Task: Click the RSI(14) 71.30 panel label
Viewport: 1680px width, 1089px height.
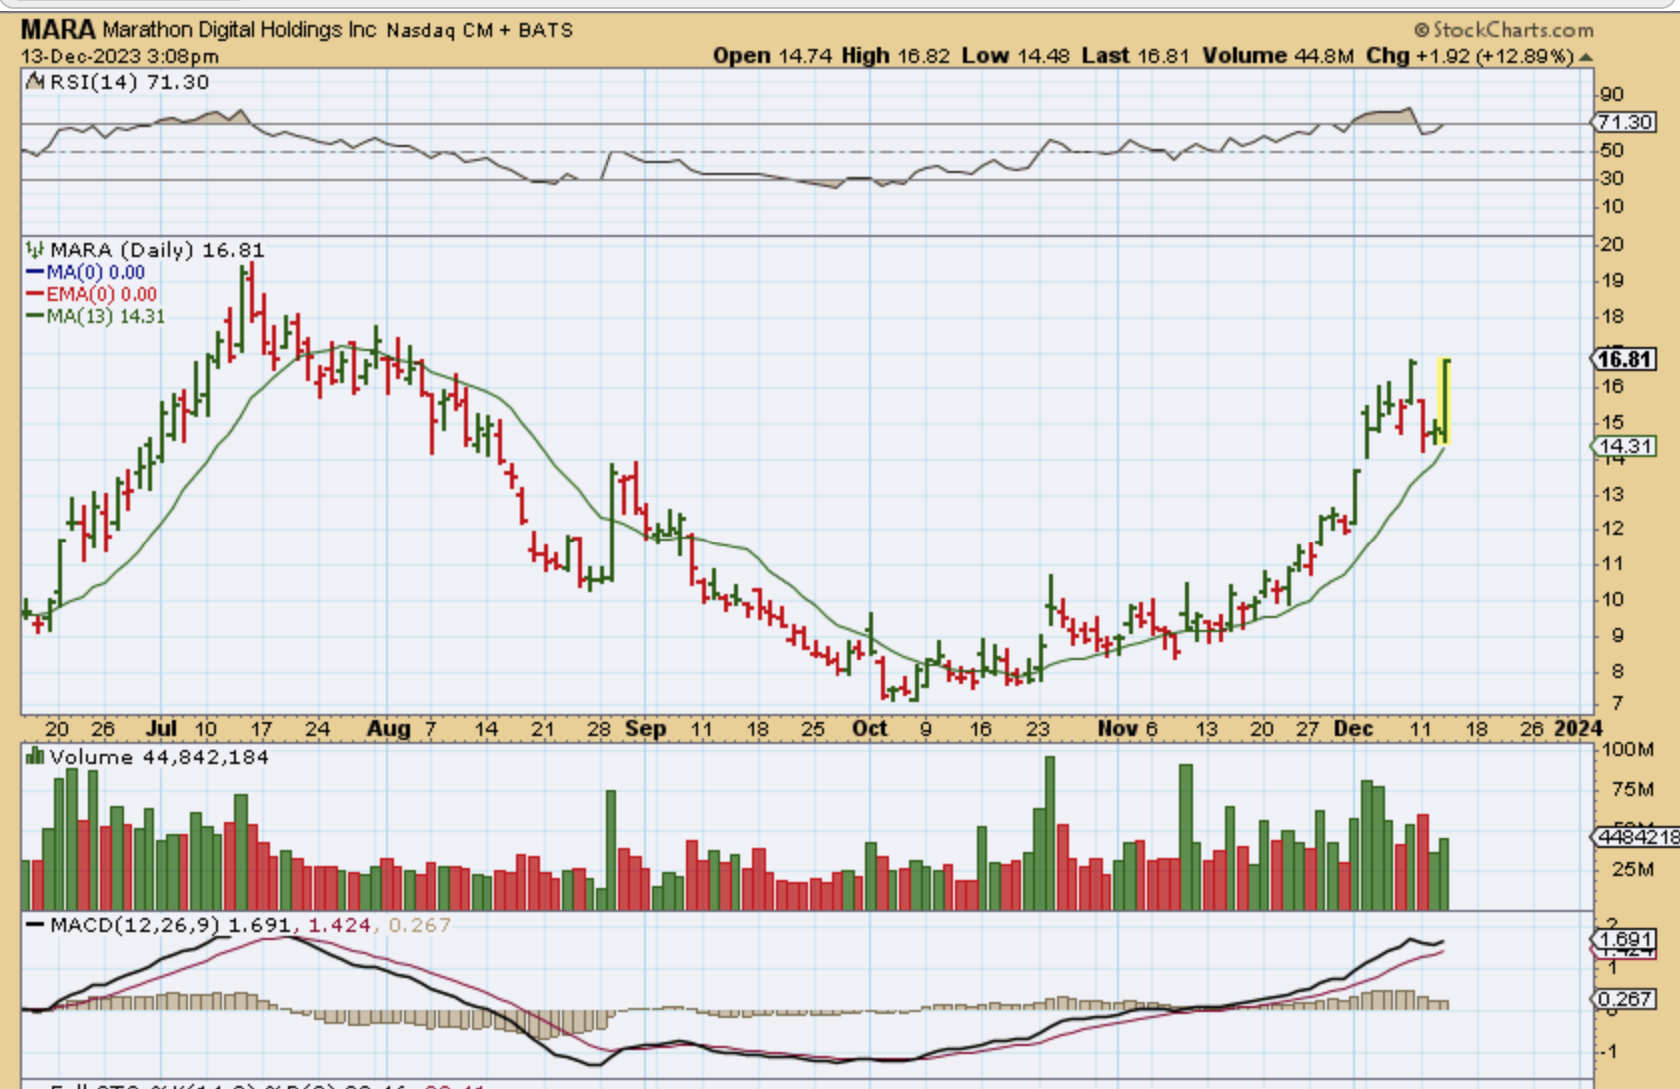Action: (x=129, y=82)
